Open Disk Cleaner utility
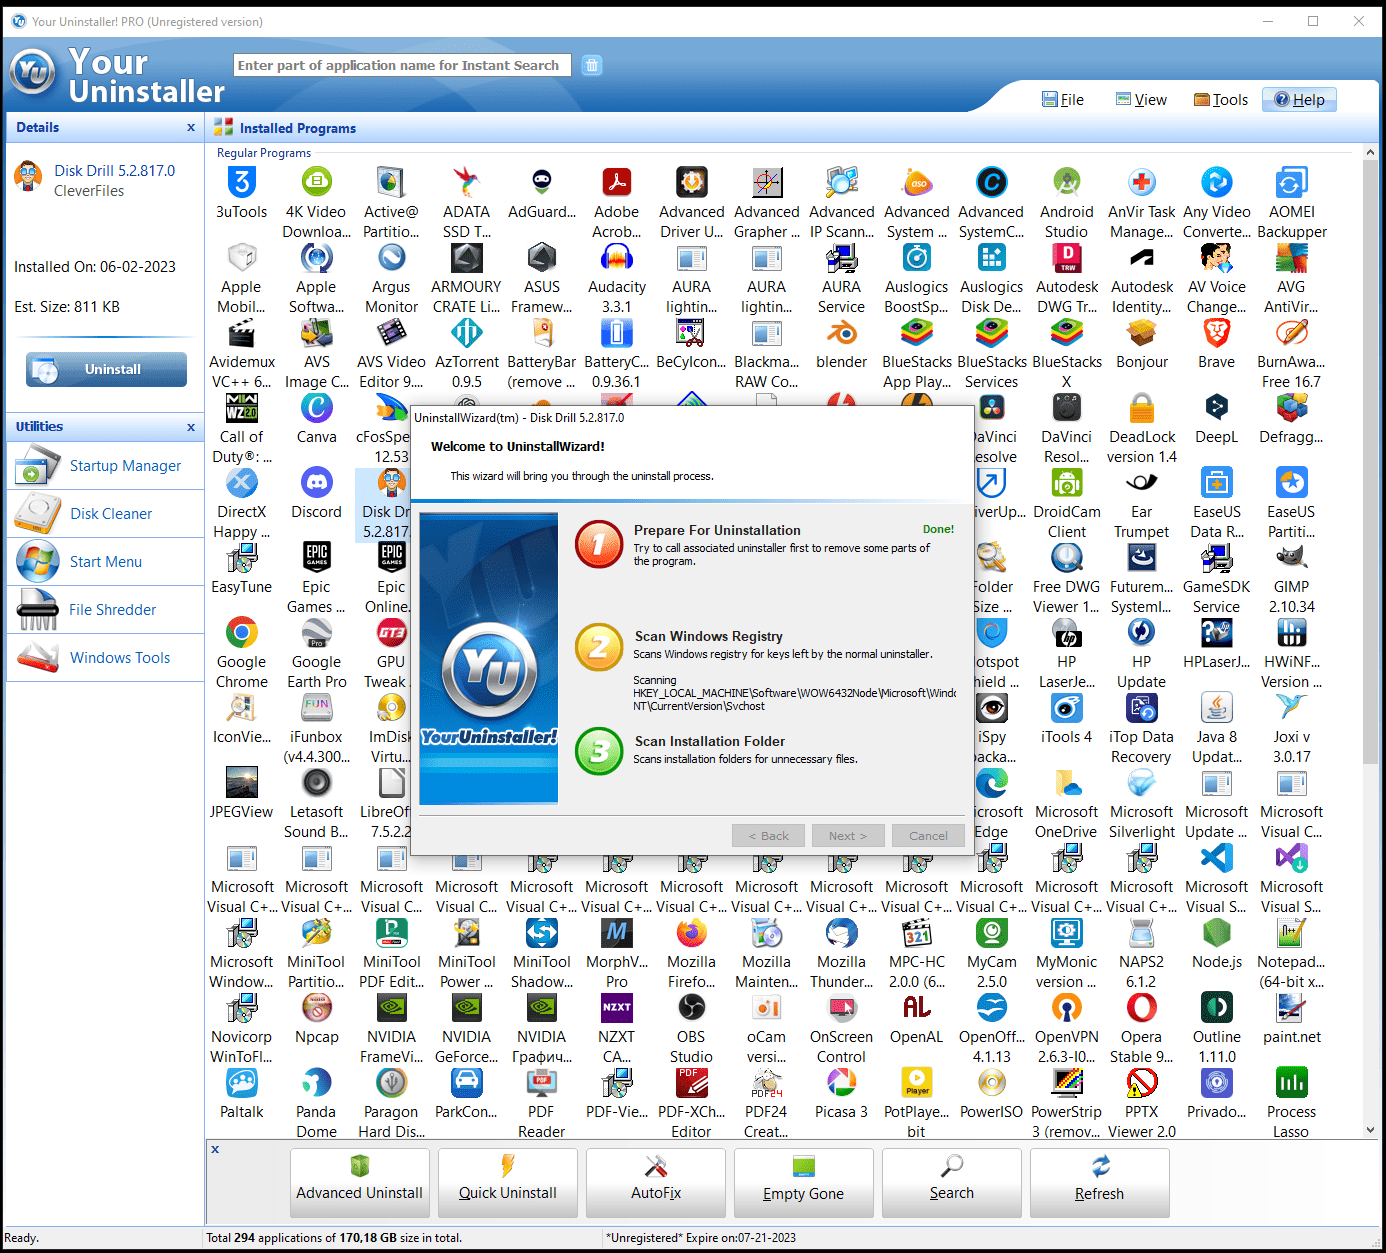The width and height of the screenshot is (1386, 1253). point(105,514)
